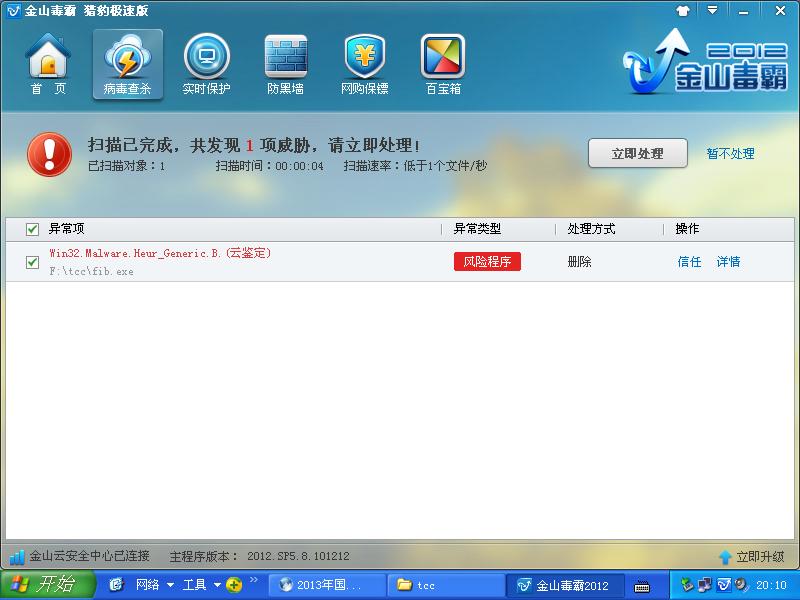This screenshot has width=800, height=600.
Task: Select the 病毒查杀 virus scan tab
Action: [128, 64]
